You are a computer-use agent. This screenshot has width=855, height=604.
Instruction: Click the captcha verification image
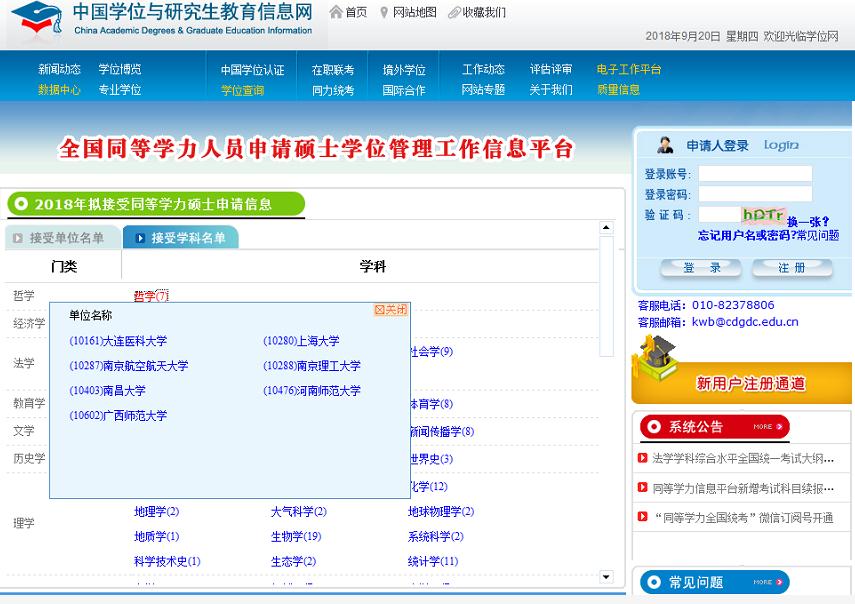point(762,214)
